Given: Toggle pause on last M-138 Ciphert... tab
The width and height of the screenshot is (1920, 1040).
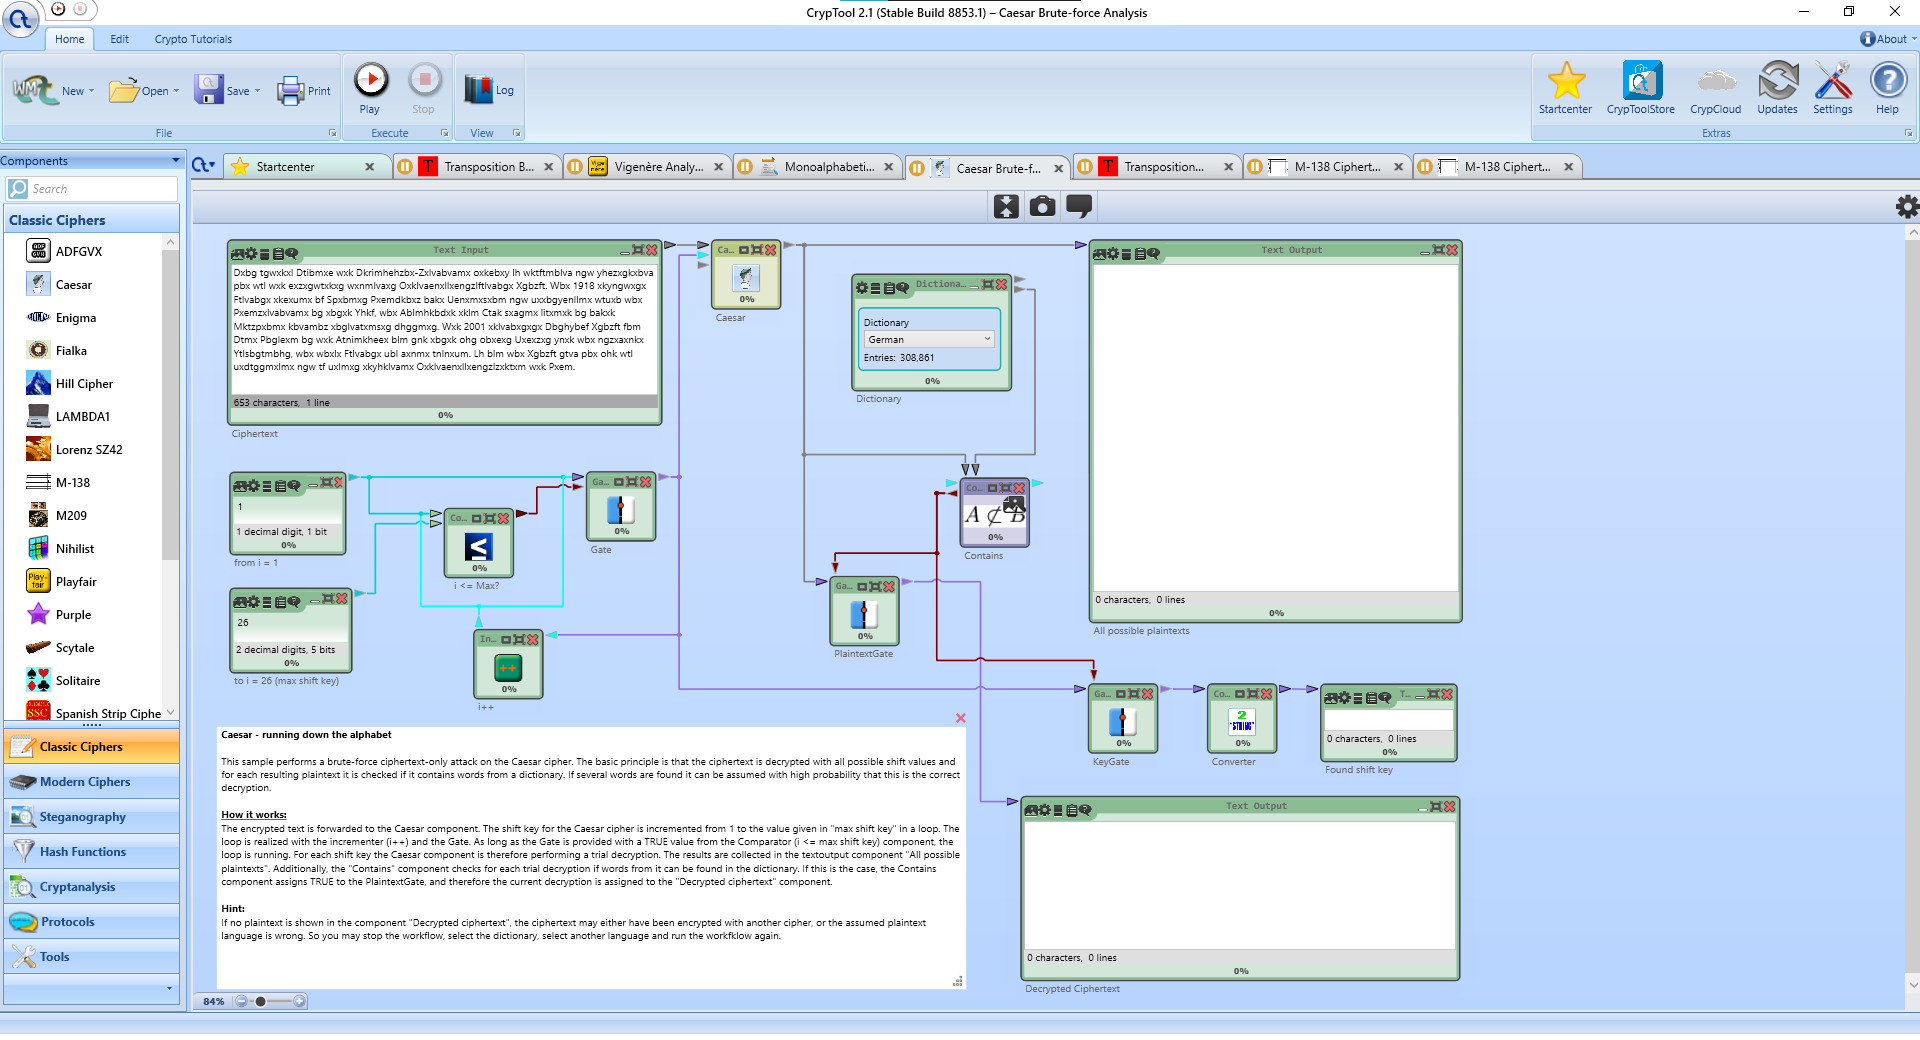Looking at the screenshot, I should point(1425,167).
